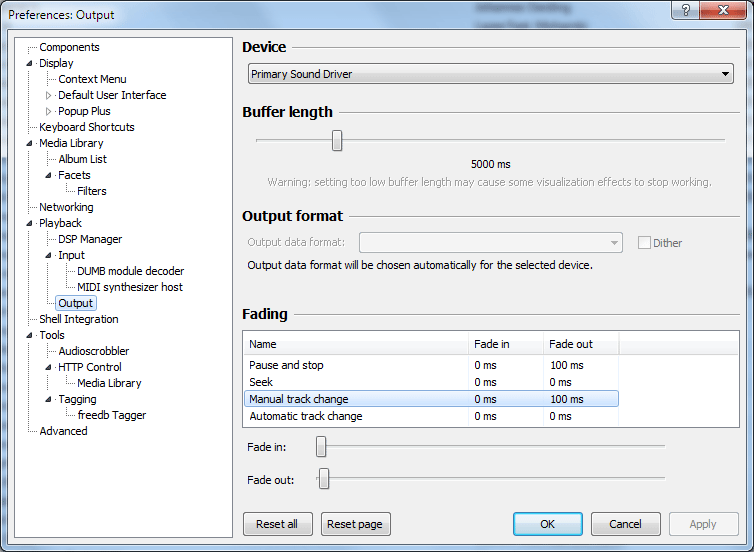
Task: Click the help question mark button
Action: pyautogui.click(x=686, y=12)
